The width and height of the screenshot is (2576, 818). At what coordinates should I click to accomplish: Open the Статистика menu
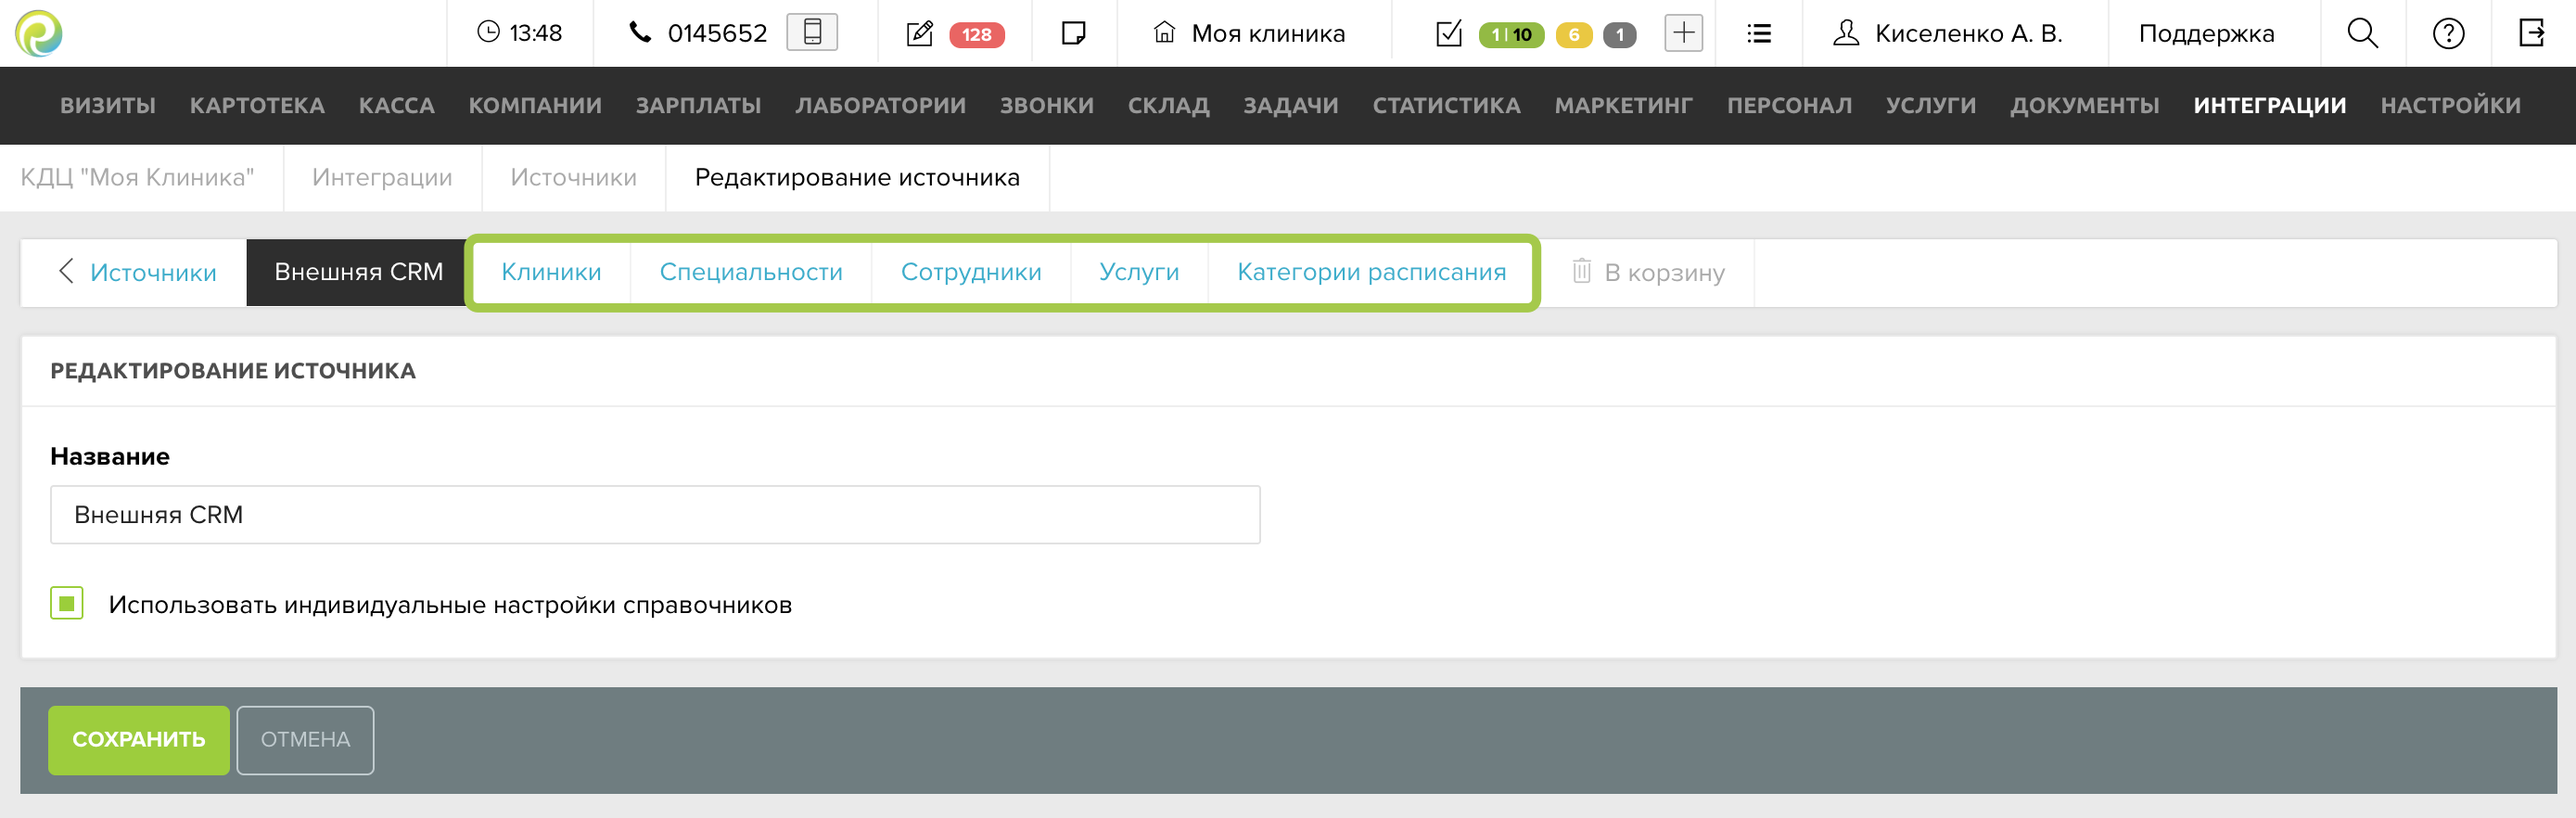[x=1447, y=105]
